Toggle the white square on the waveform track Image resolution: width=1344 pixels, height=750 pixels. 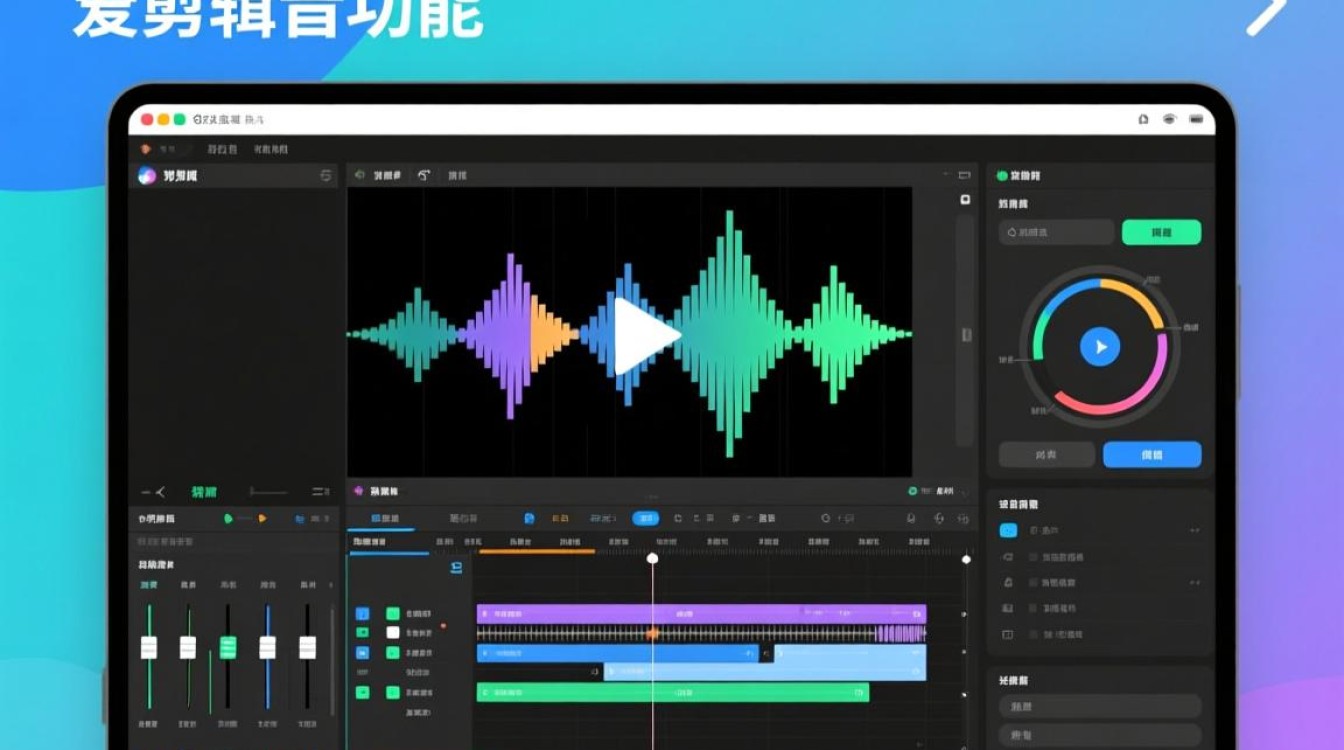pyautogui.click(x=393, y=632)
